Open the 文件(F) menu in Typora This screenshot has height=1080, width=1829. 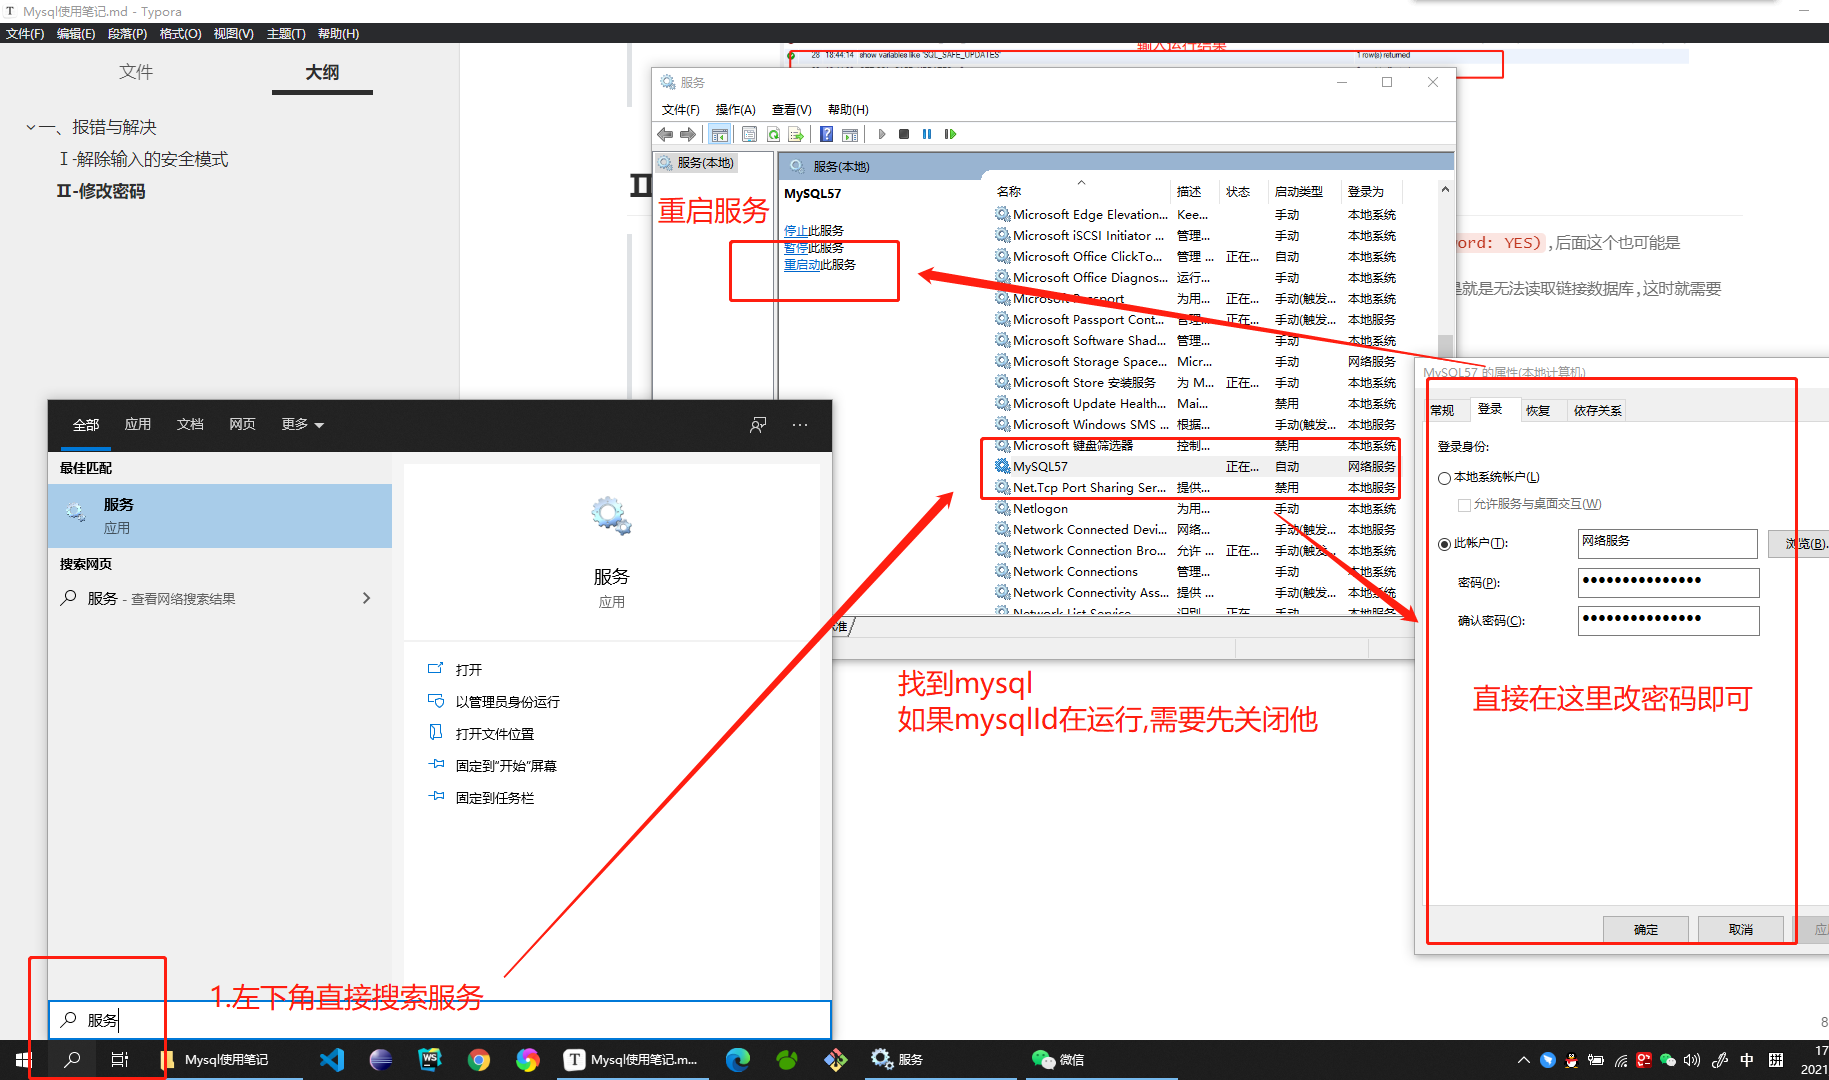point(25,34)
